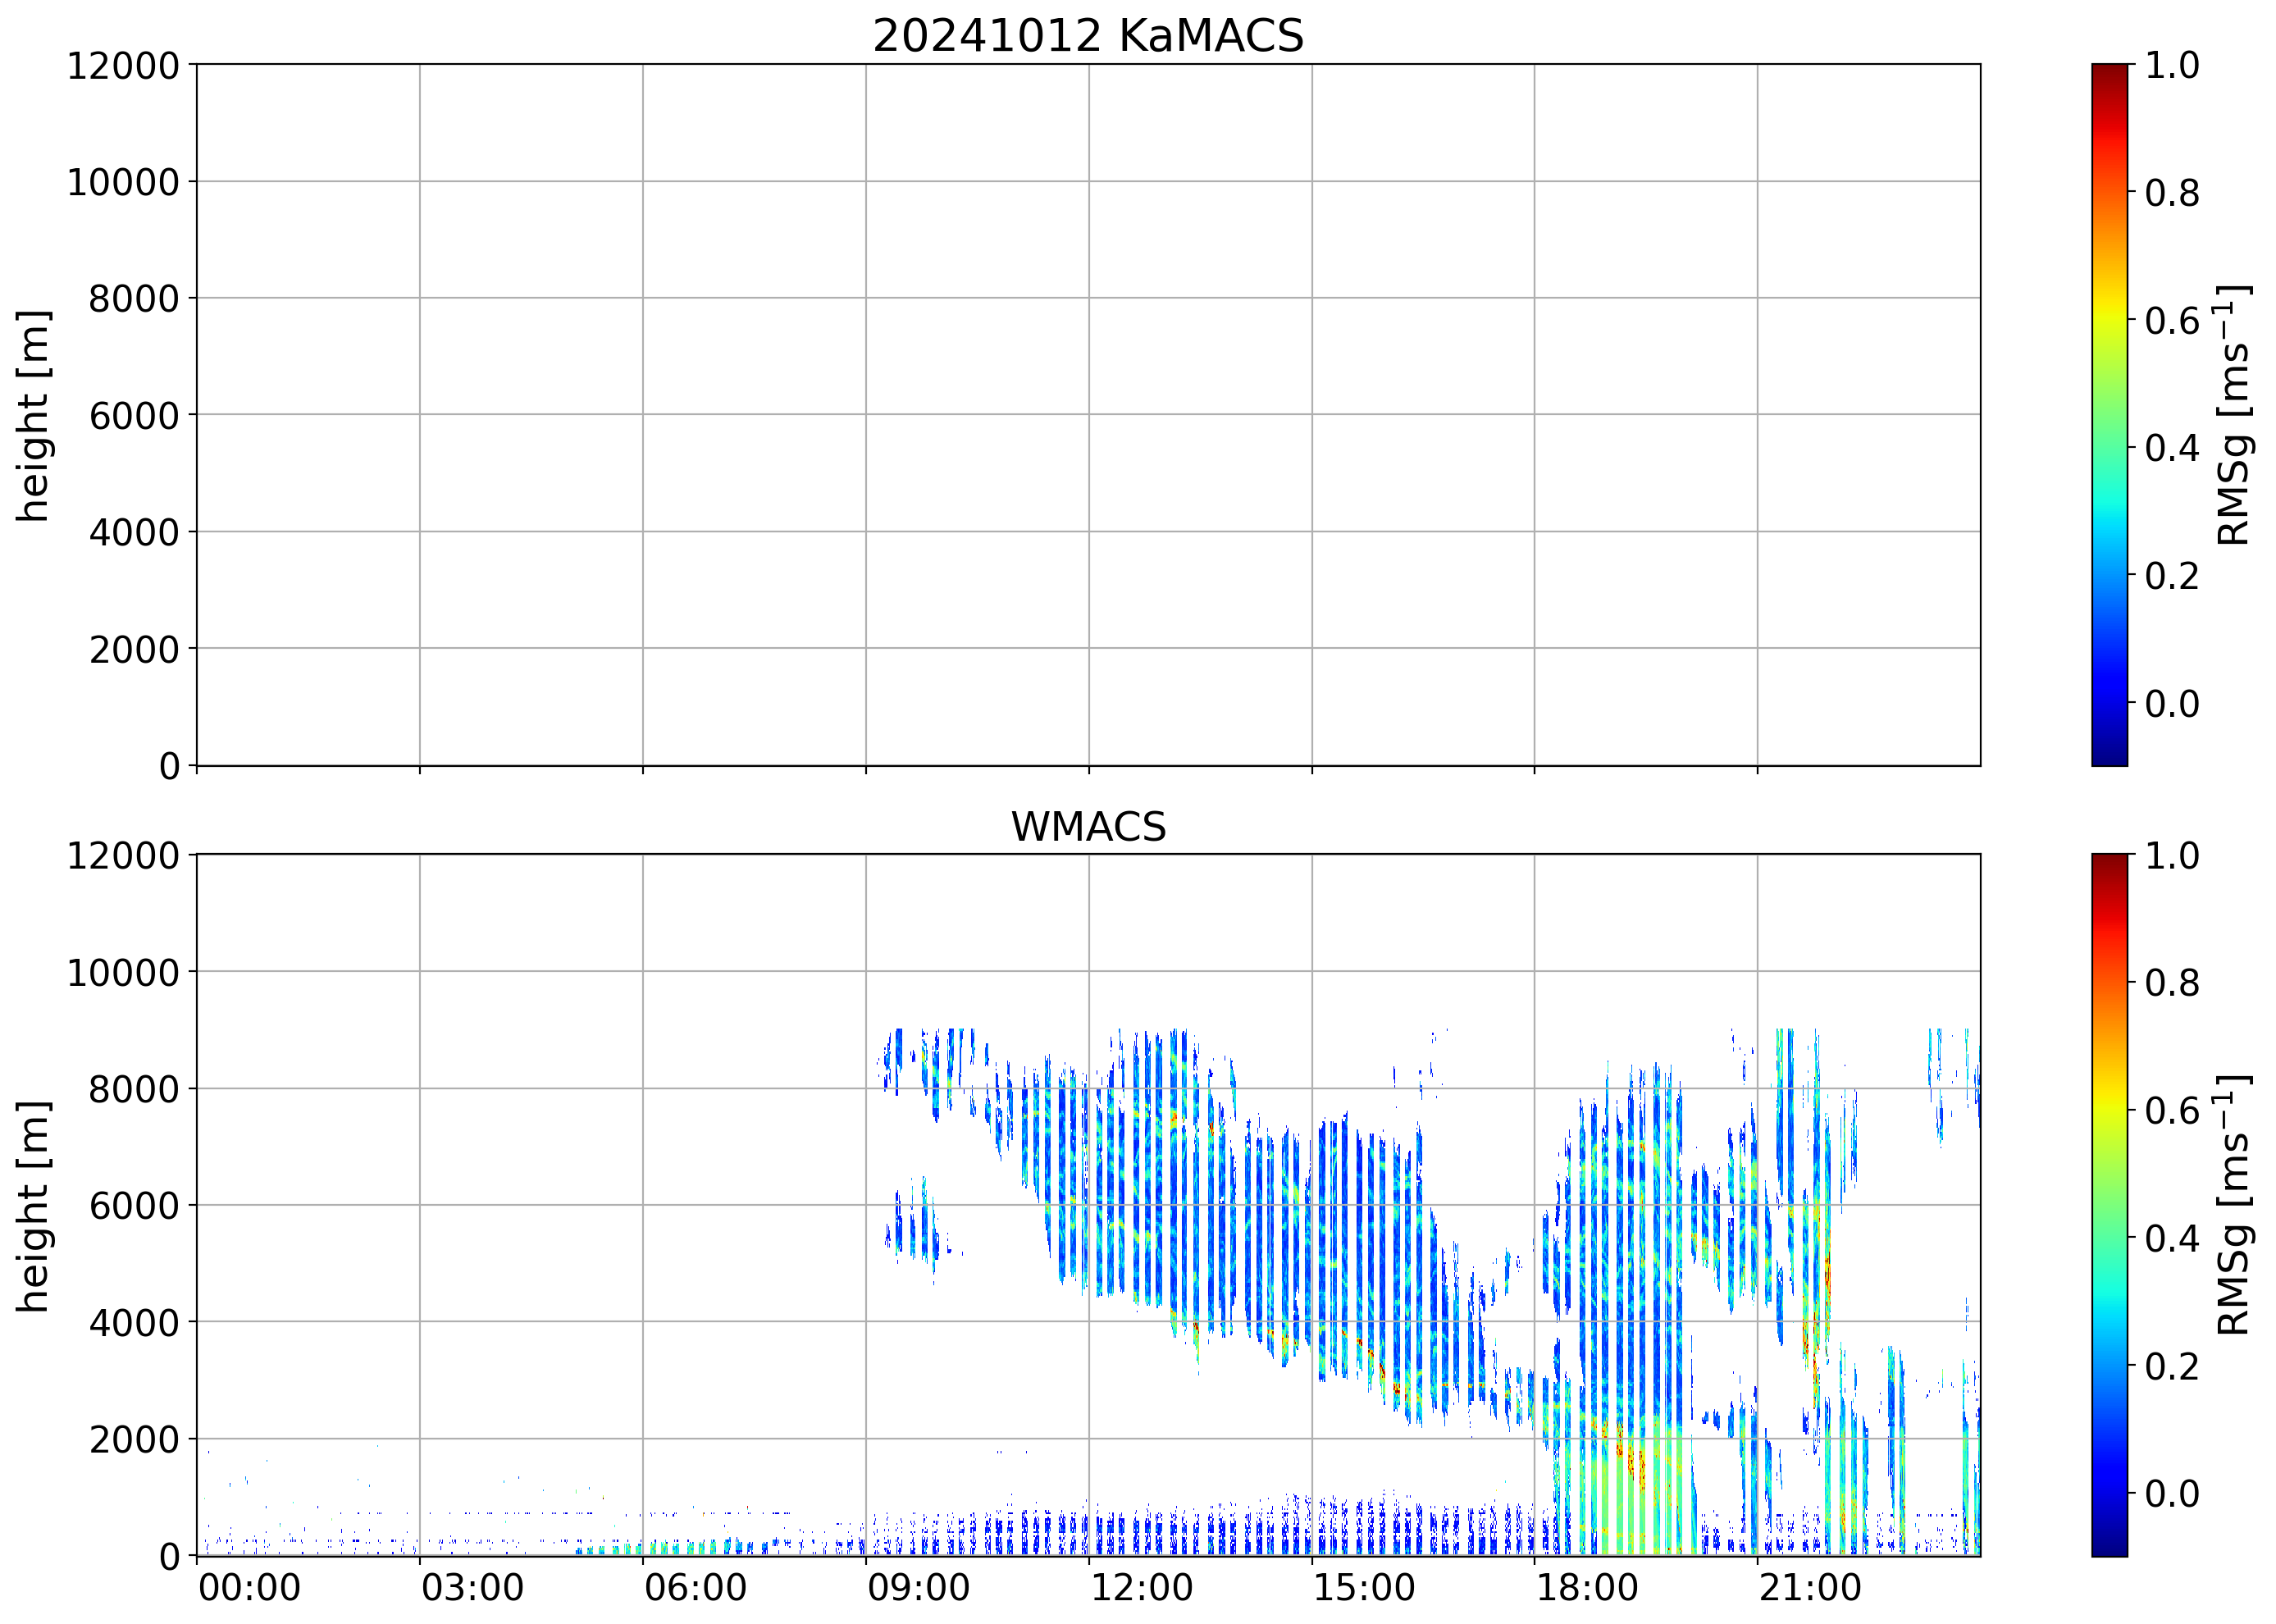Click the 12:00 time axis label
2276x1624 pixels.
(1141, 1588)
